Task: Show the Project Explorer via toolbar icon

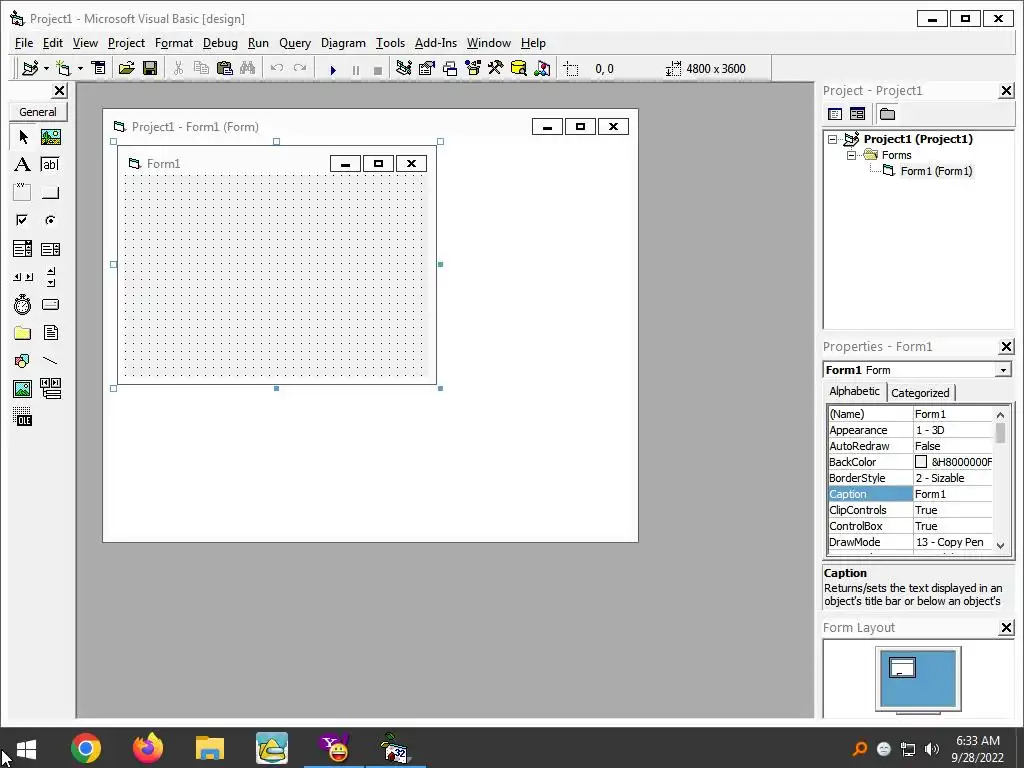Action: click(404, 68)
